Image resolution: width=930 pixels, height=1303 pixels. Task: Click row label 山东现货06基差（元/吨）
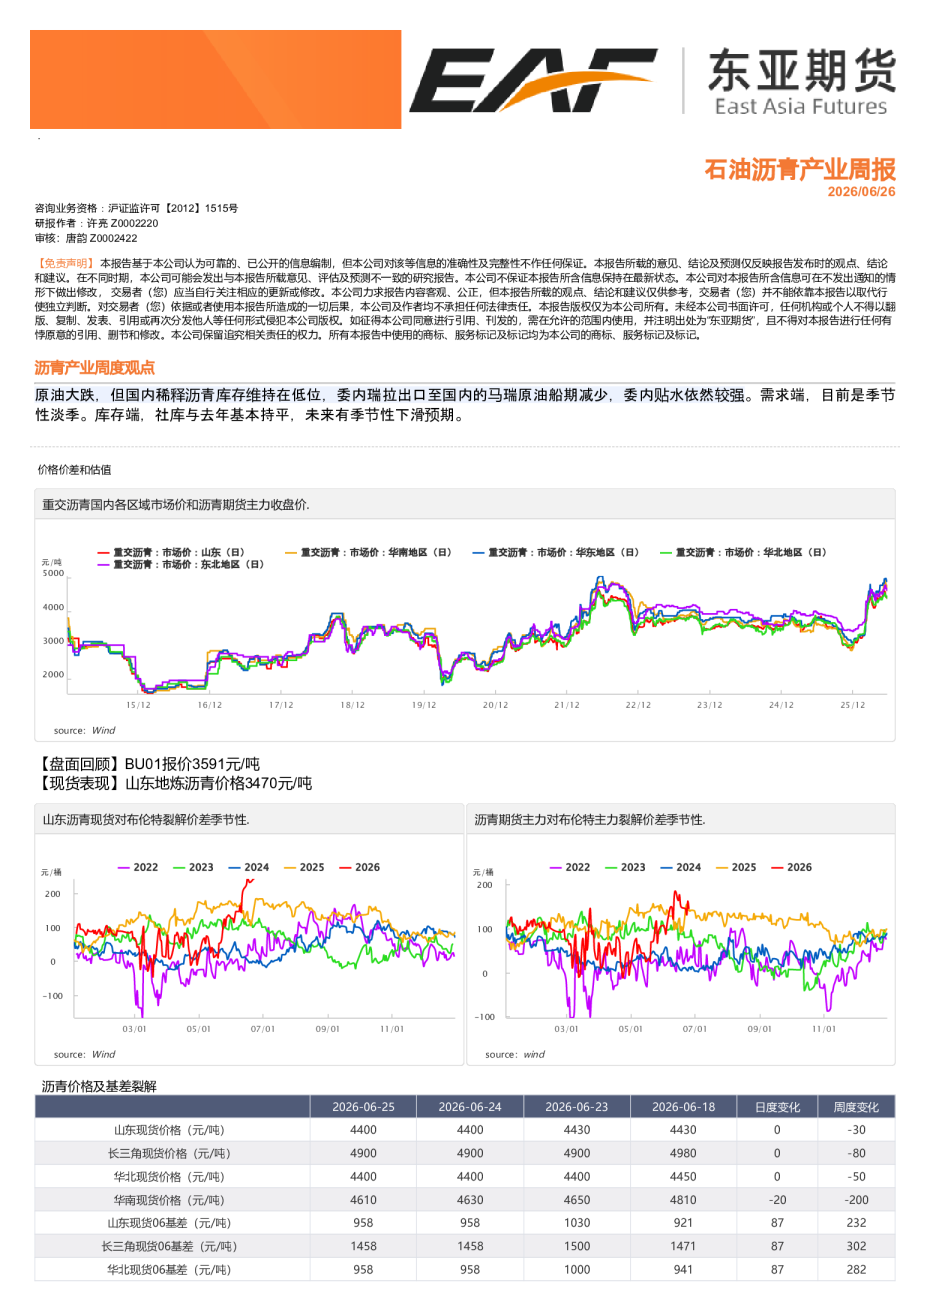point(169,1223)
